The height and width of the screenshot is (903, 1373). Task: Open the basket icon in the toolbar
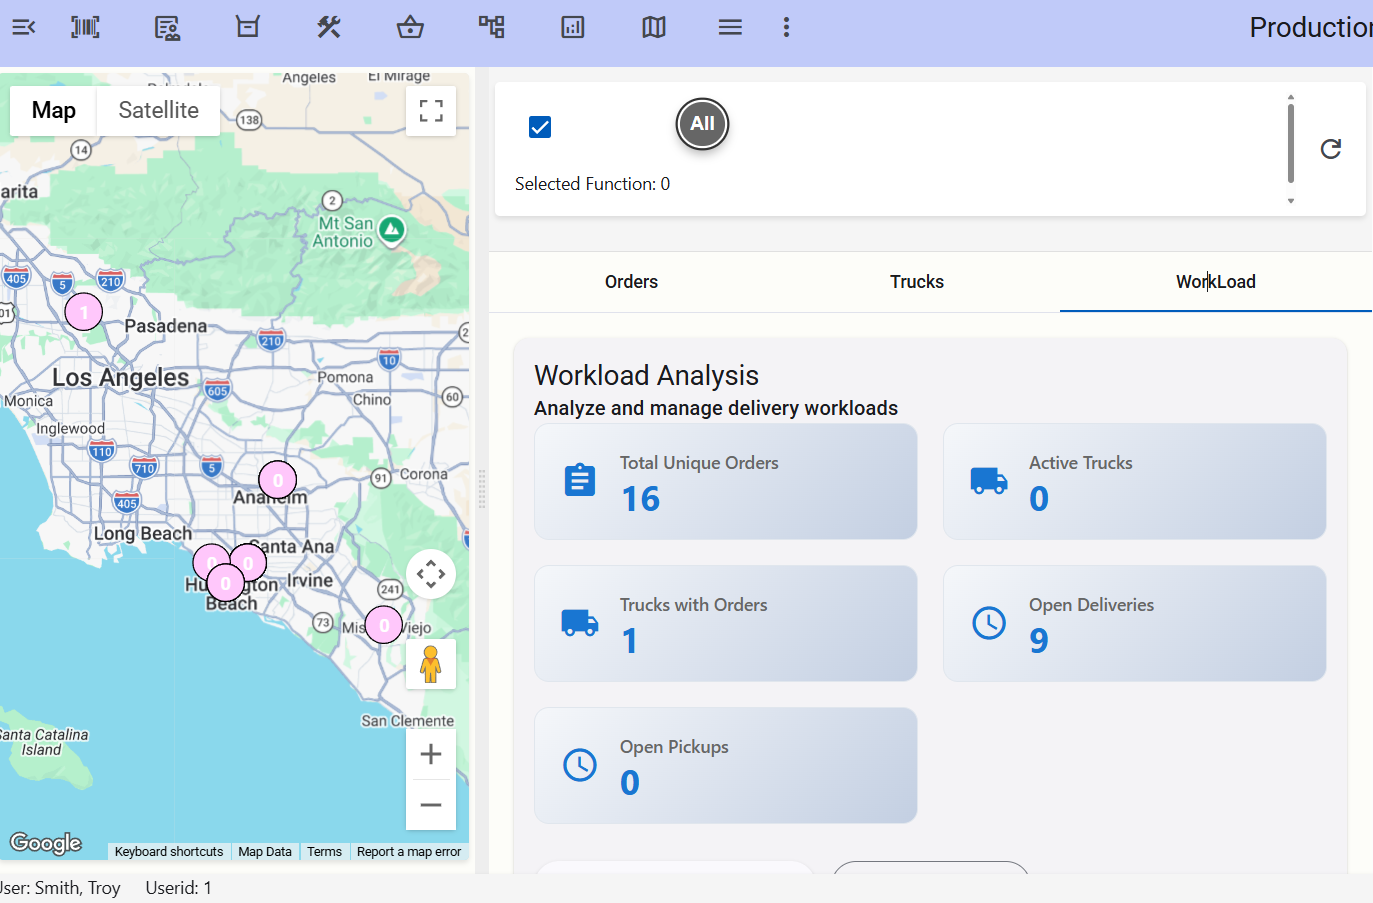pos(410,27)
